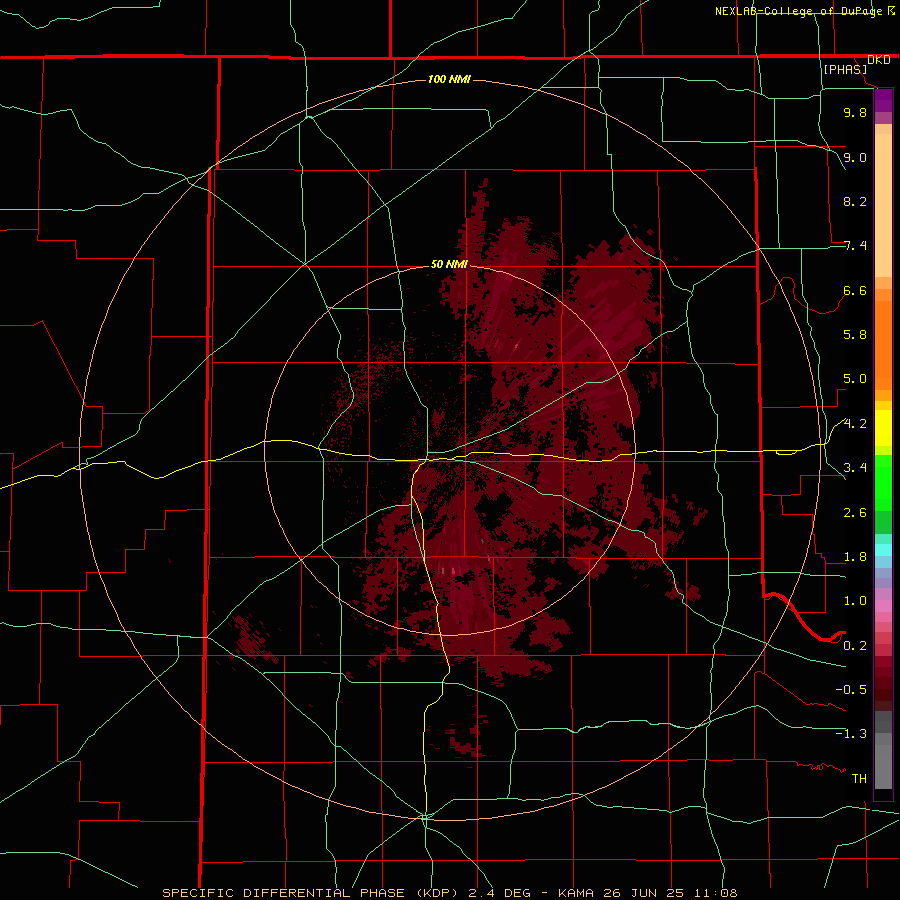The width and height of the screenshot is (900, 900).
Task: Pick the bright green segment of color bar
Action: 883,482
